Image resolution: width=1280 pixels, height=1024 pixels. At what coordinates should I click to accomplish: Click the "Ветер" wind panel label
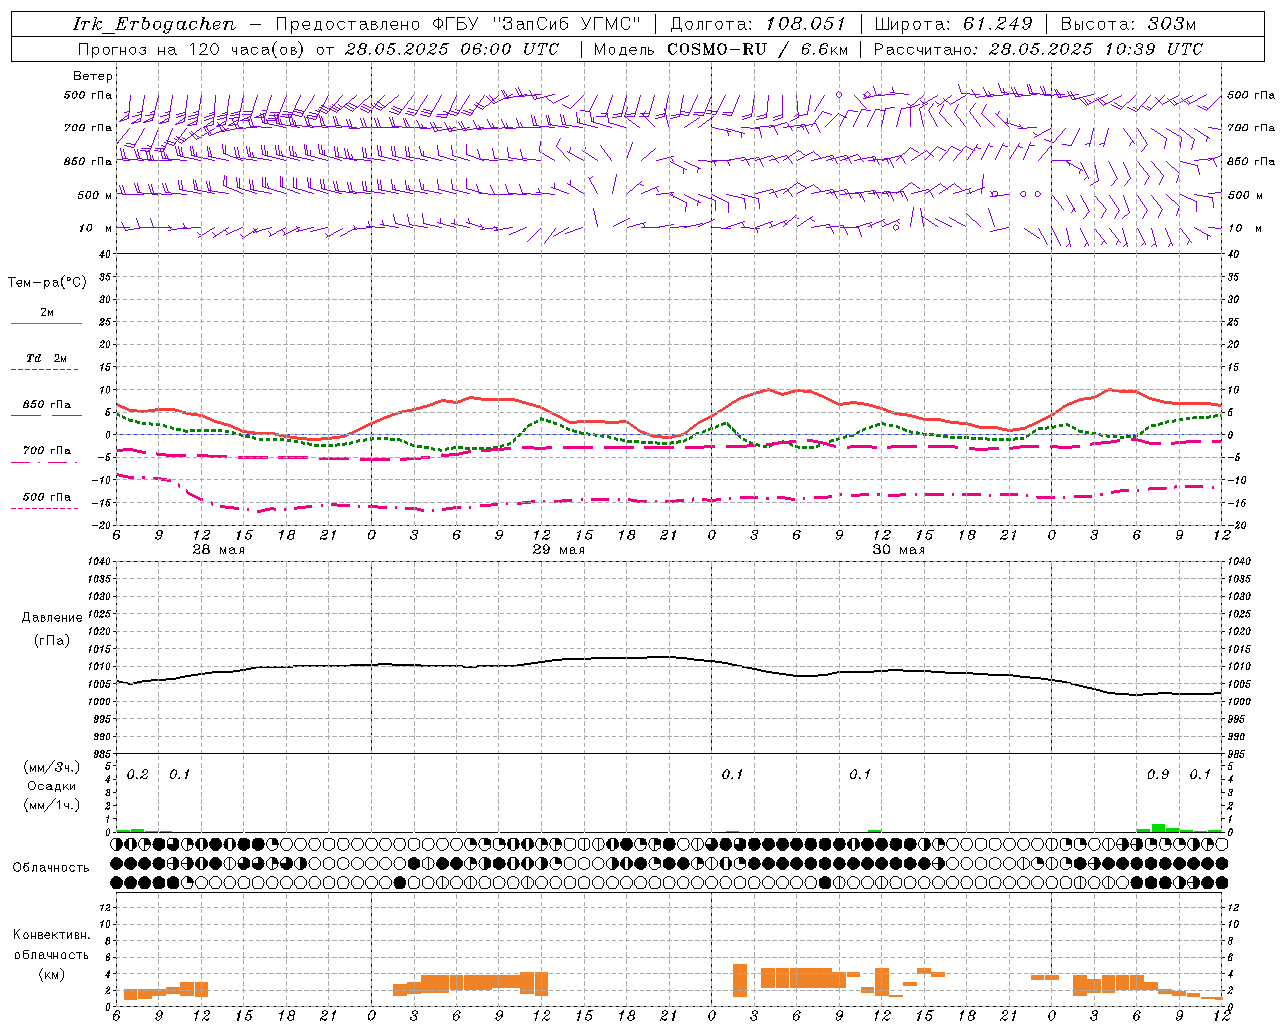(x=93, y=76)
